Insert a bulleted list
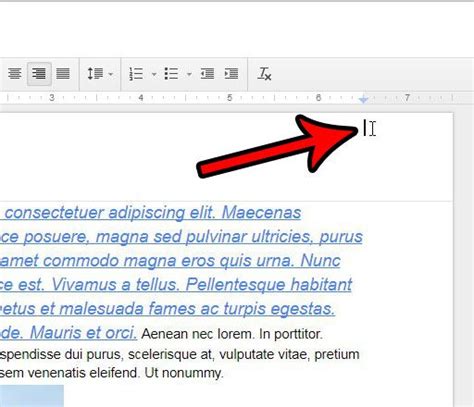474x407 pixels. [171, 74]
